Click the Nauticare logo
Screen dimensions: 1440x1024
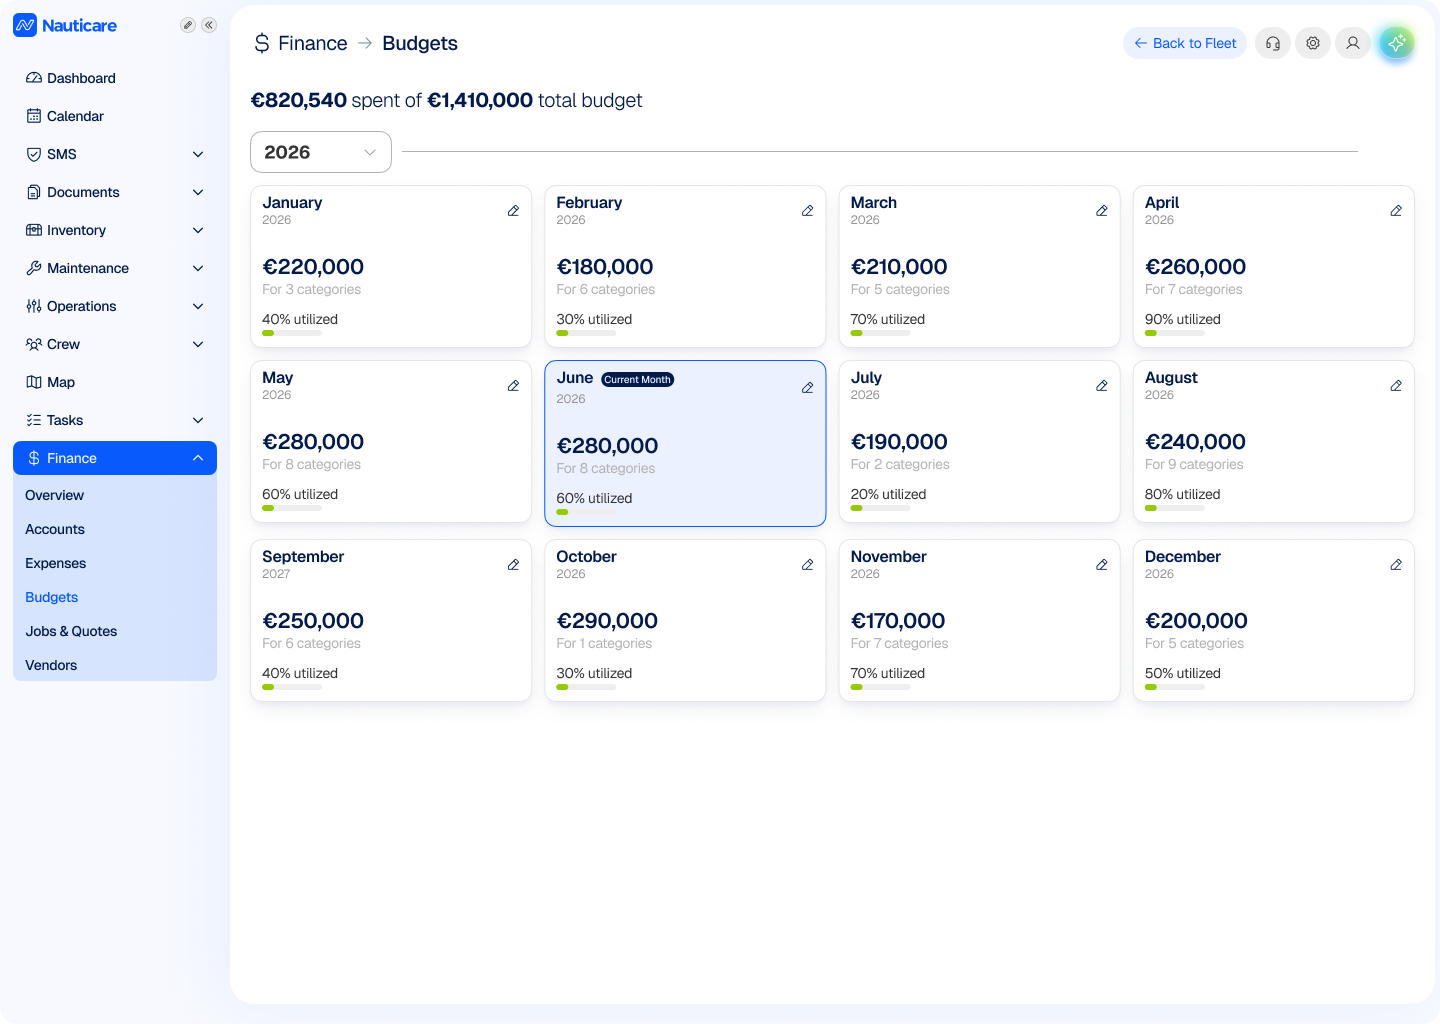66,25
